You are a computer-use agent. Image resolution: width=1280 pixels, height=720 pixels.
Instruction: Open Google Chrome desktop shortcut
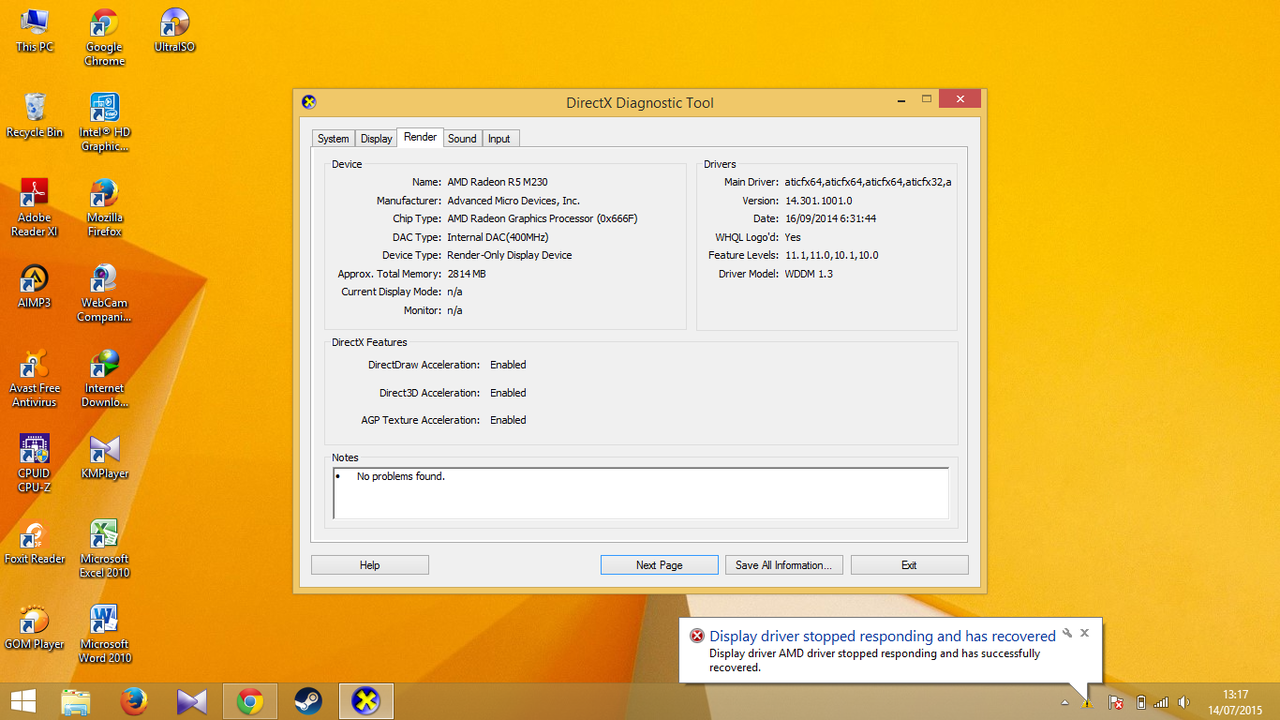click(104, 38)
